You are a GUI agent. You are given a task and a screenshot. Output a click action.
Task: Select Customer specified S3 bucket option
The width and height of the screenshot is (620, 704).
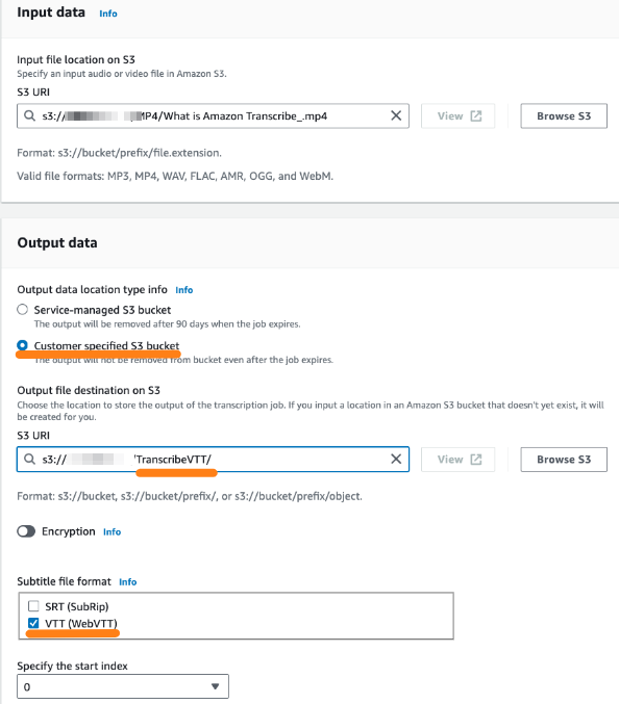(x=22, y=345)
